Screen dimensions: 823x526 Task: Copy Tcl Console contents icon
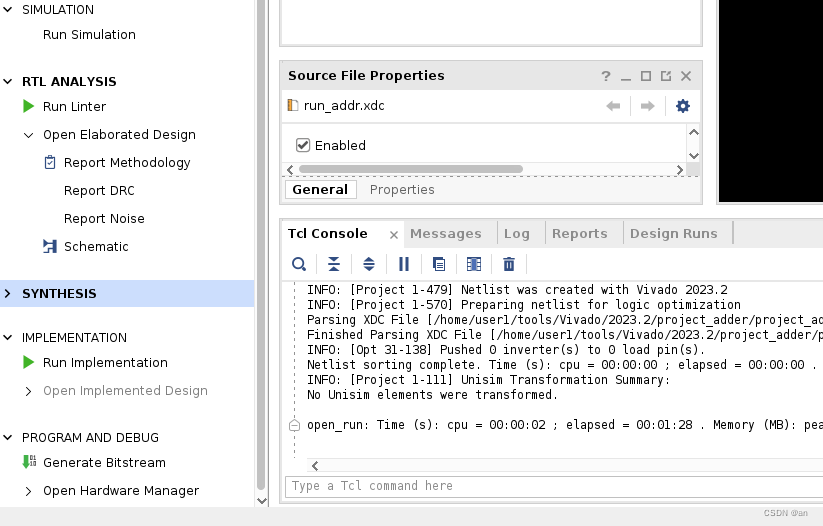(439, 264)
